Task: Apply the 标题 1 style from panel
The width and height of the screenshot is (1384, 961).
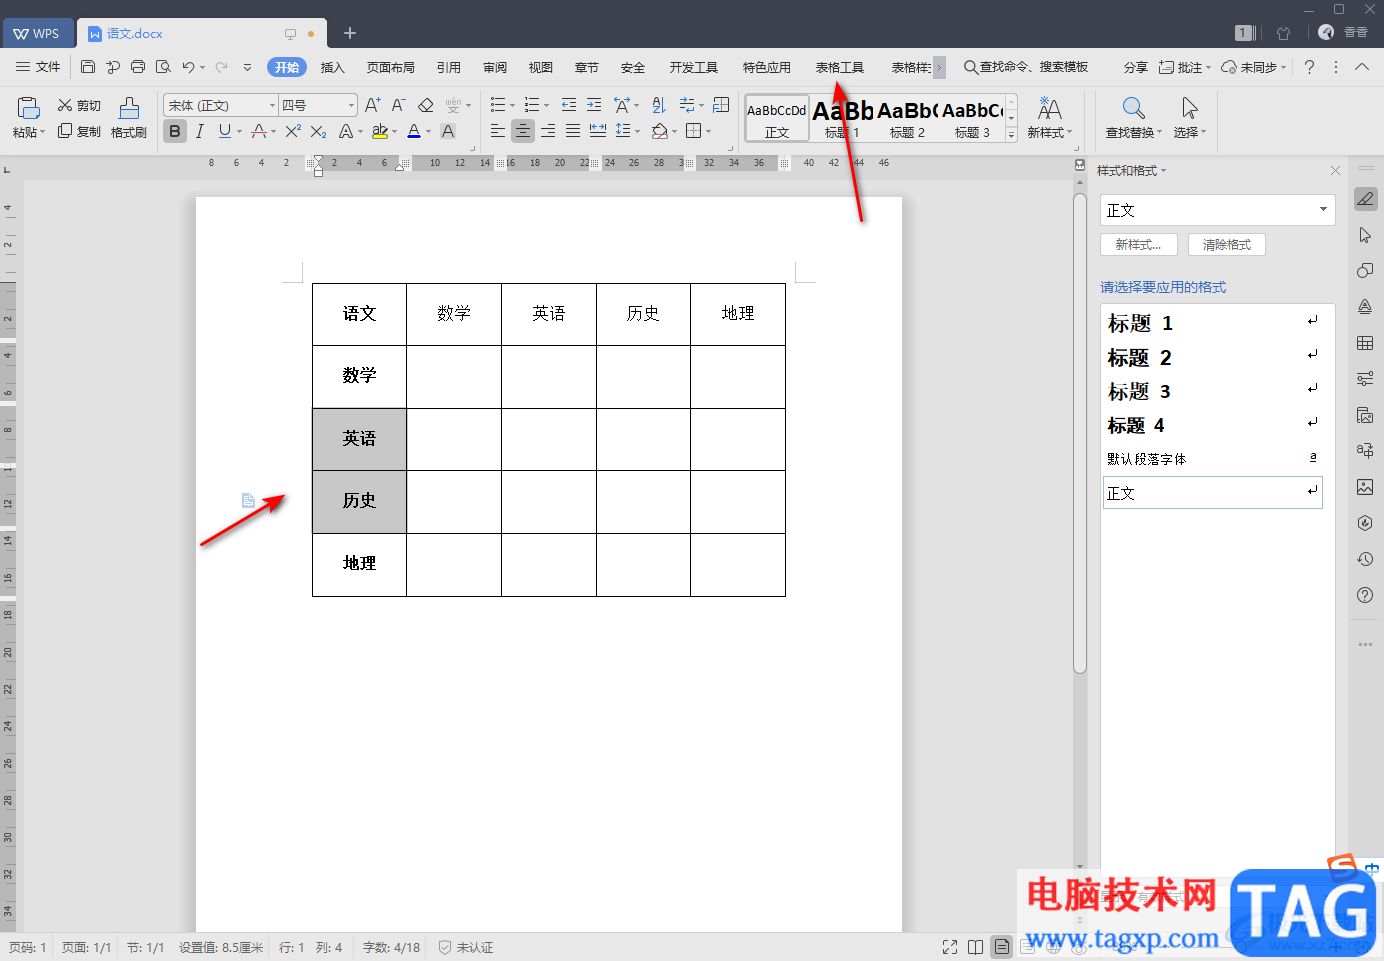Action: click(x=1213, y=323)
